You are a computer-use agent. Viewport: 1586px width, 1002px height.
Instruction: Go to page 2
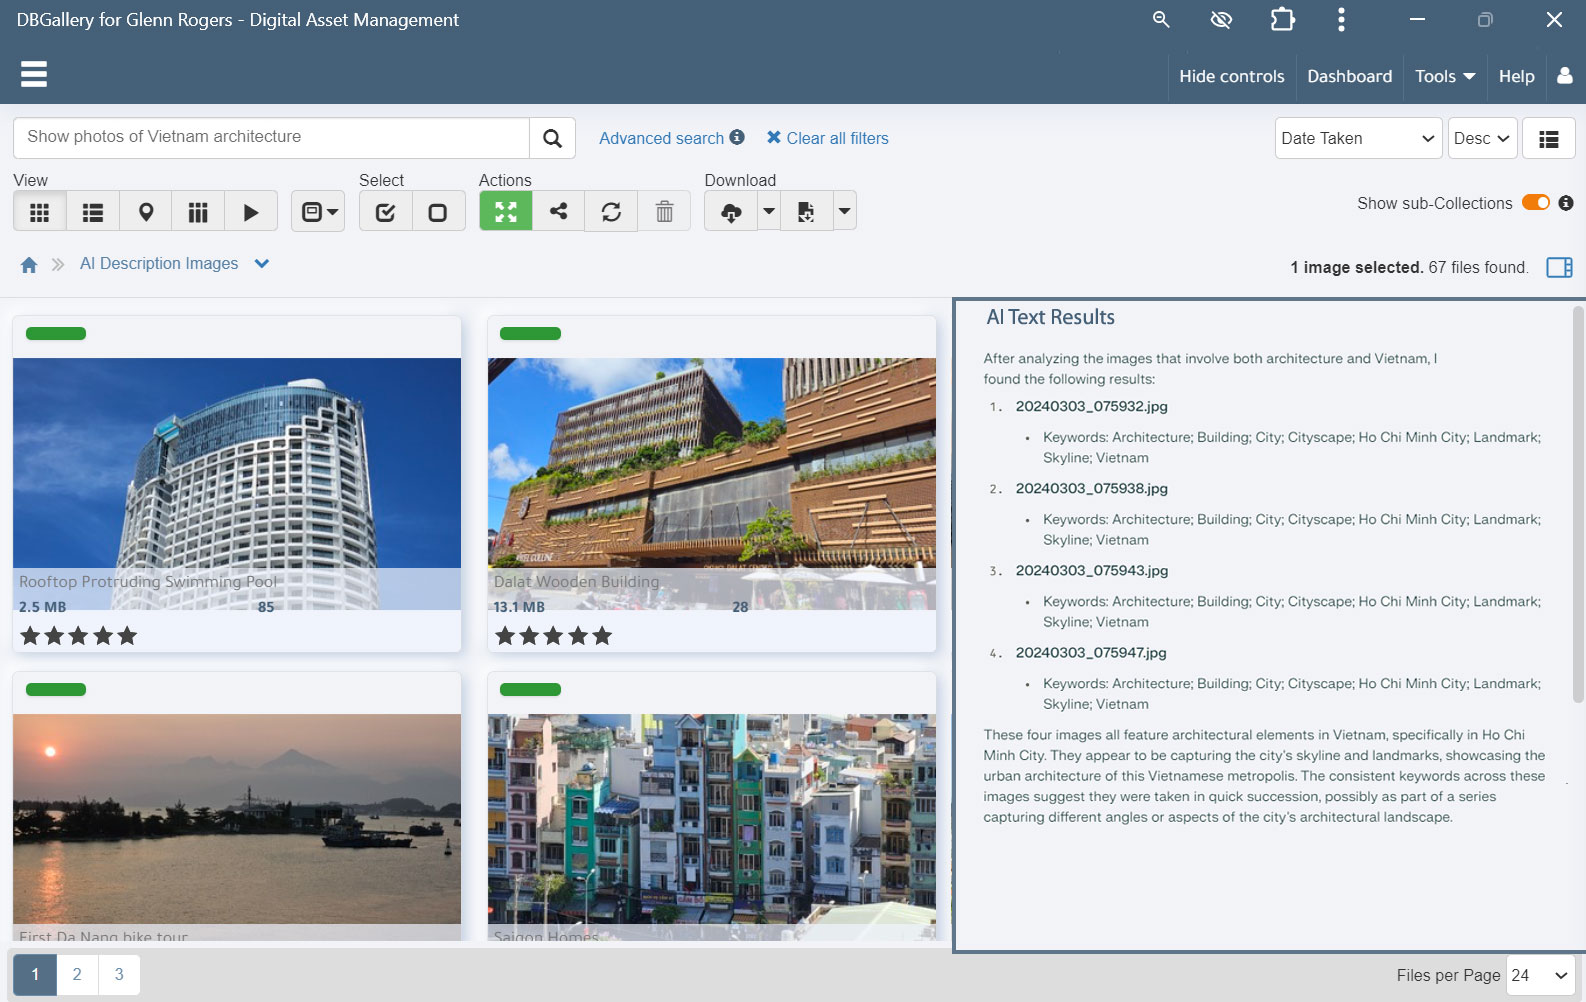pos(77,974)
